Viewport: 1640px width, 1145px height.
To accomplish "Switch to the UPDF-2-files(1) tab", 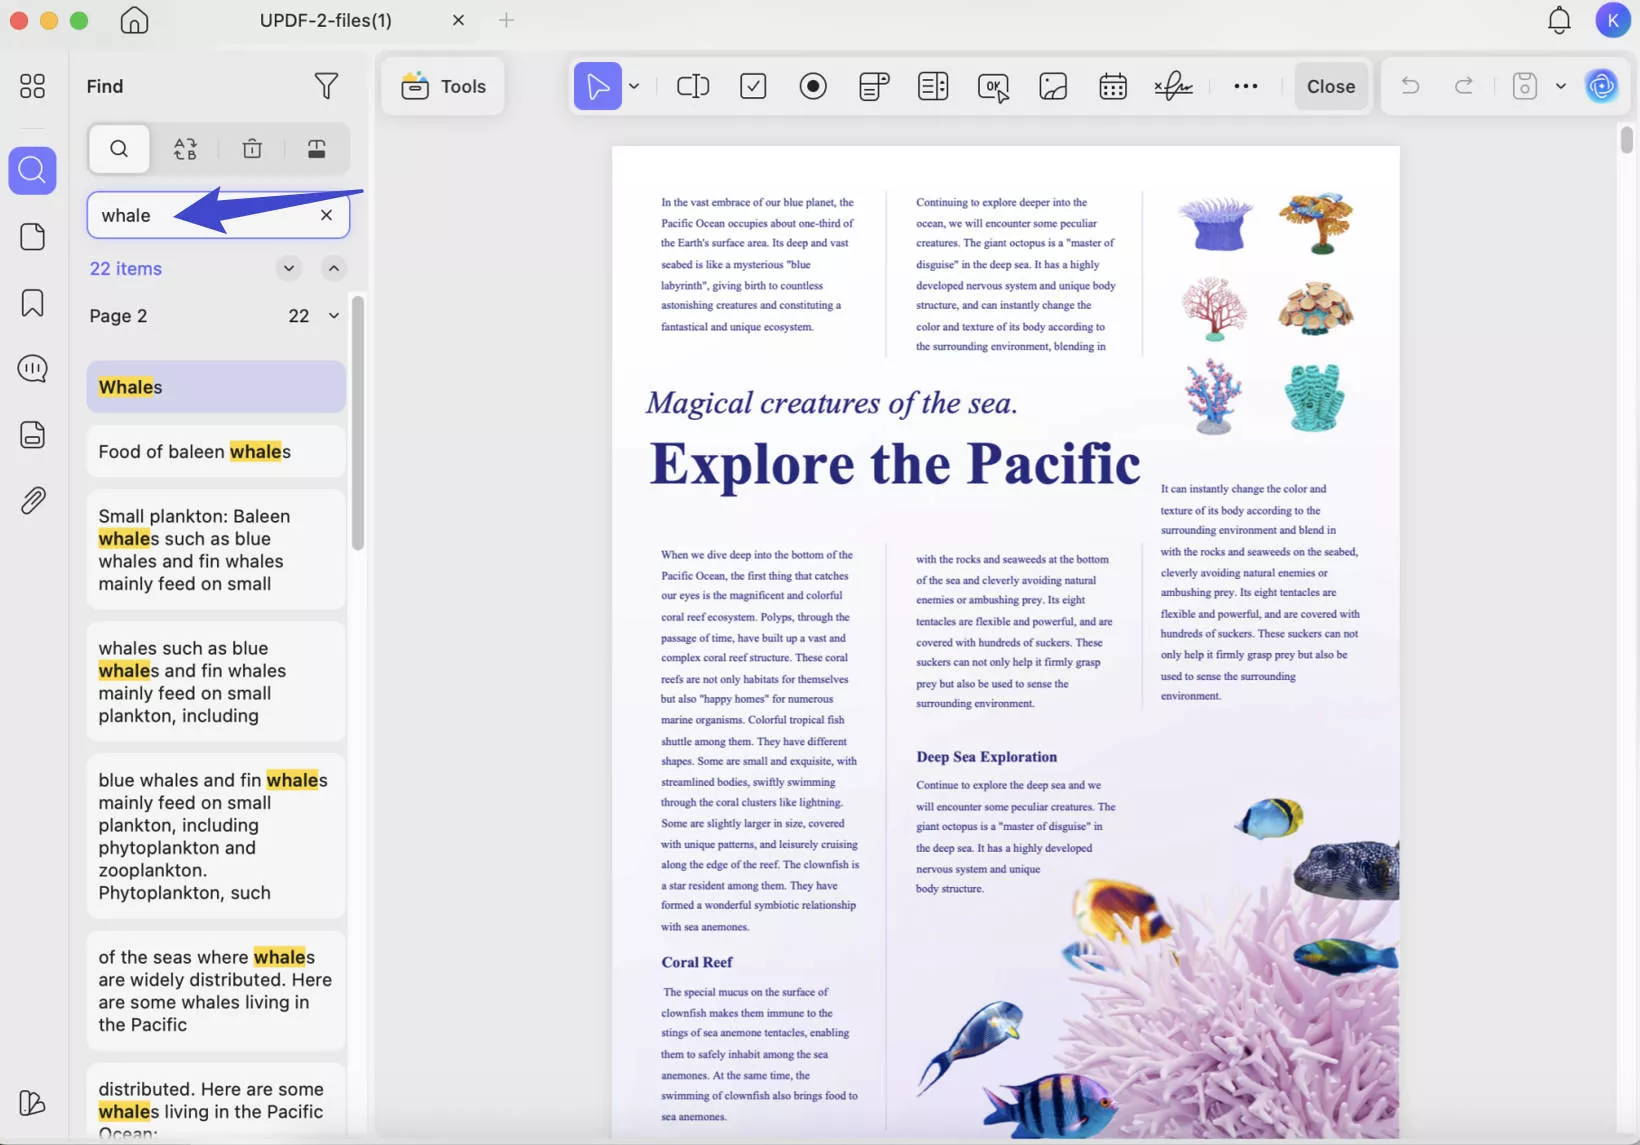I will (326, 20).
